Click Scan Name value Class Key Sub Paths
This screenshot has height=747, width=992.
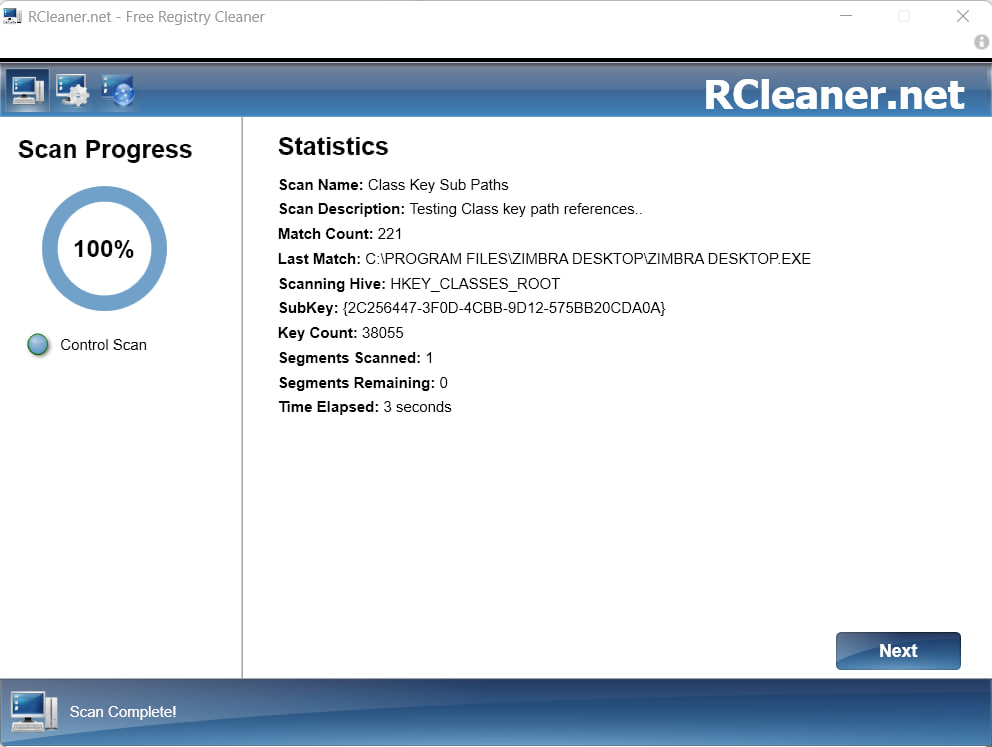tap(438, 185)
